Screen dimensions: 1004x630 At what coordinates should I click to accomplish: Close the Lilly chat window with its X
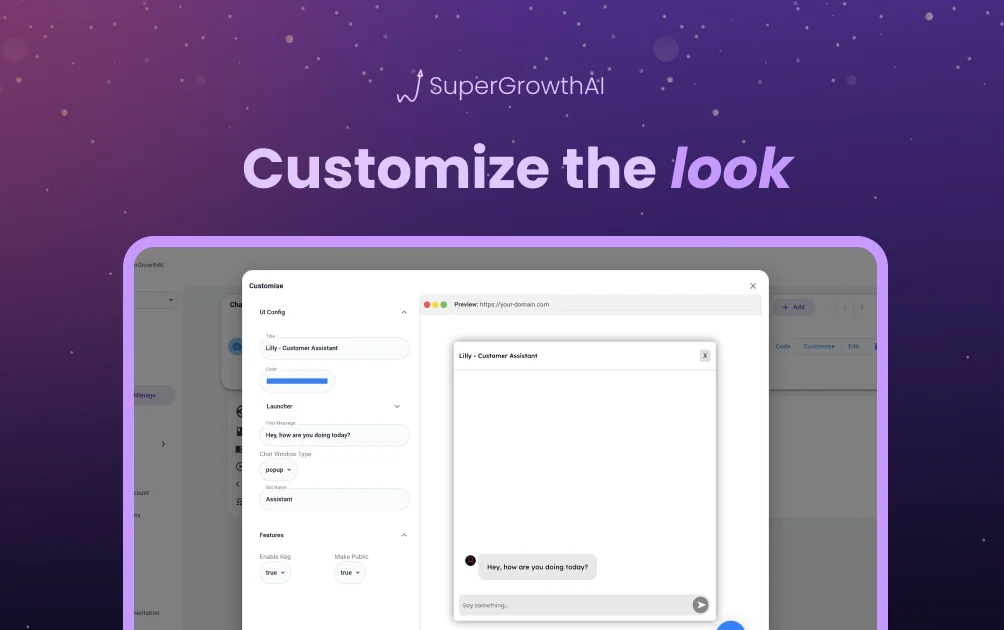(x=704, y=355)
